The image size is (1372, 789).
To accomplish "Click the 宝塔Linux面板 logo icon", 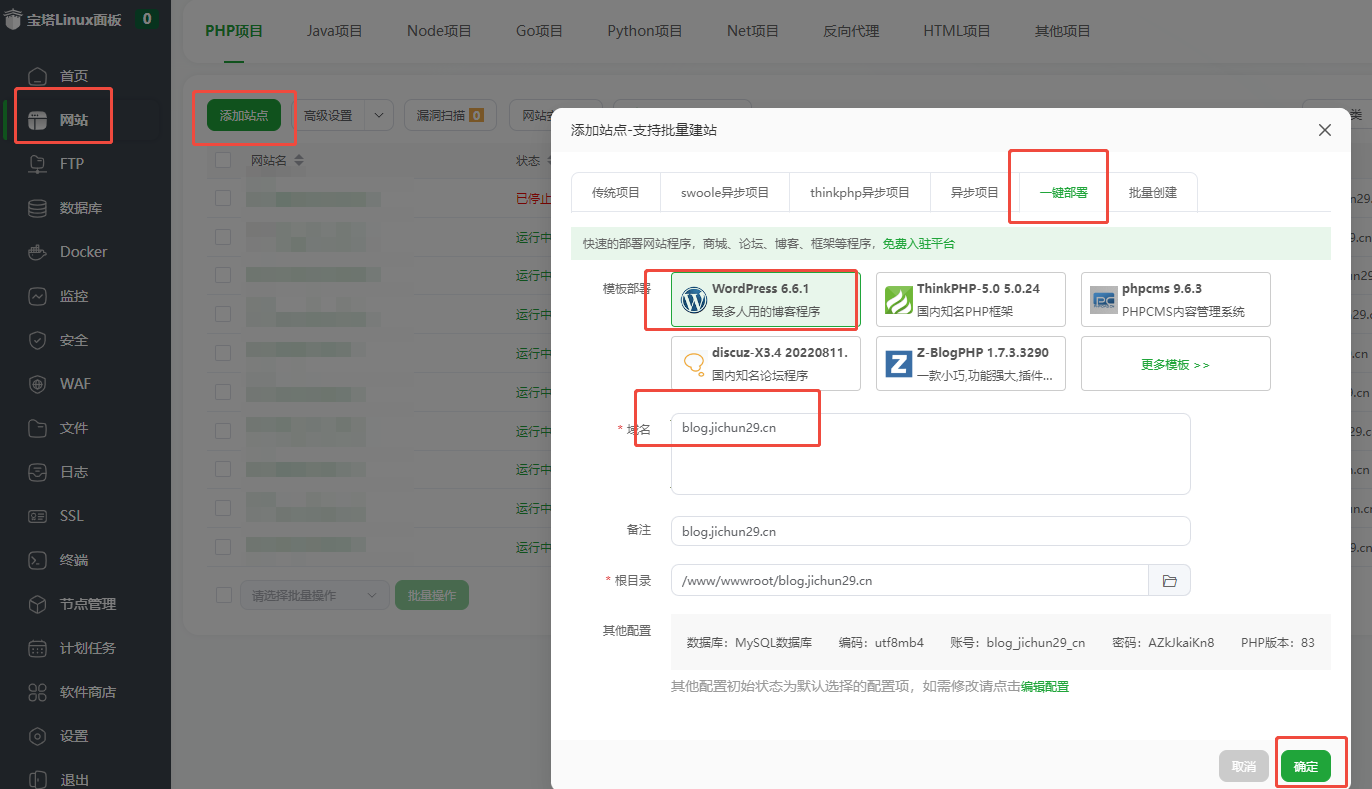I will (x=13, y=19).
